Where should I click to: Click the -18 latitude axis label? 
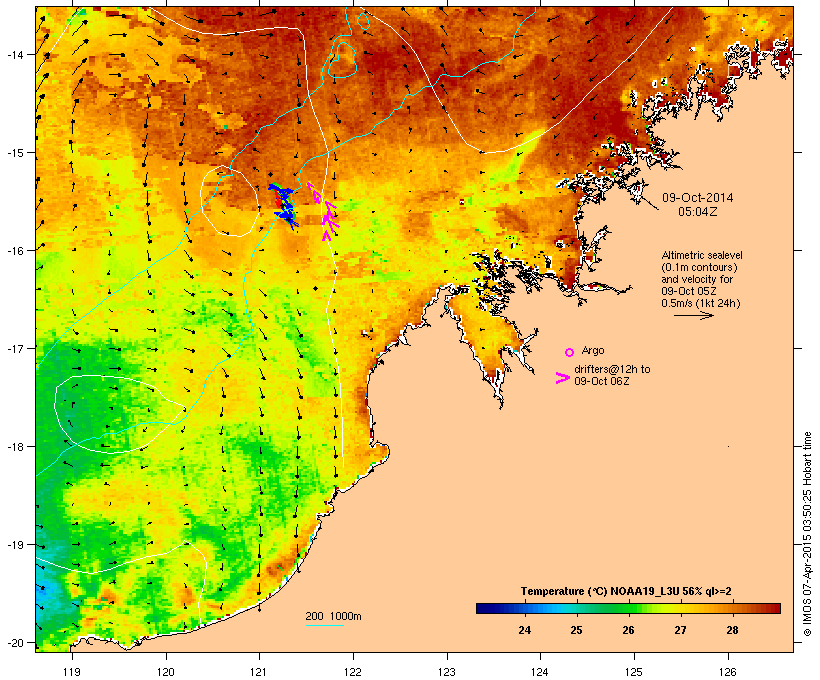pyautogui.click(x=14, y=447)
